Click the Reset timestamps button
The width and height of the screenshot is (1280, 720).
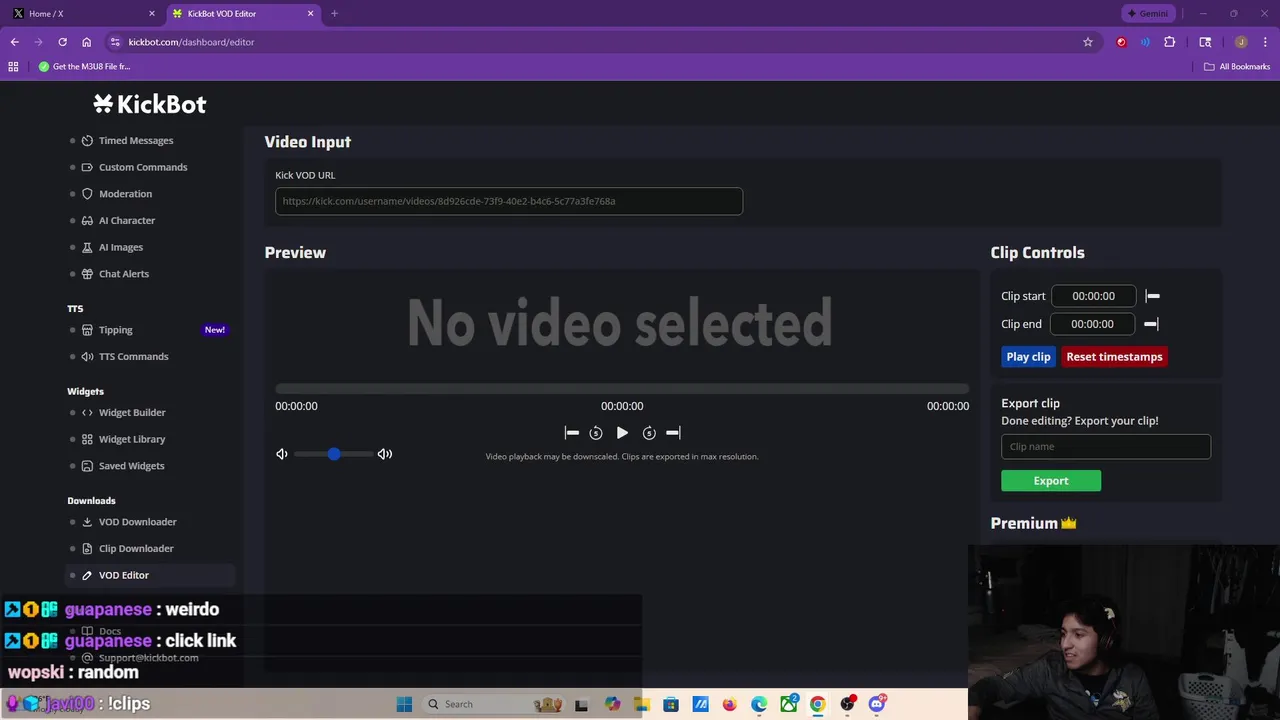coord(1114,357)
